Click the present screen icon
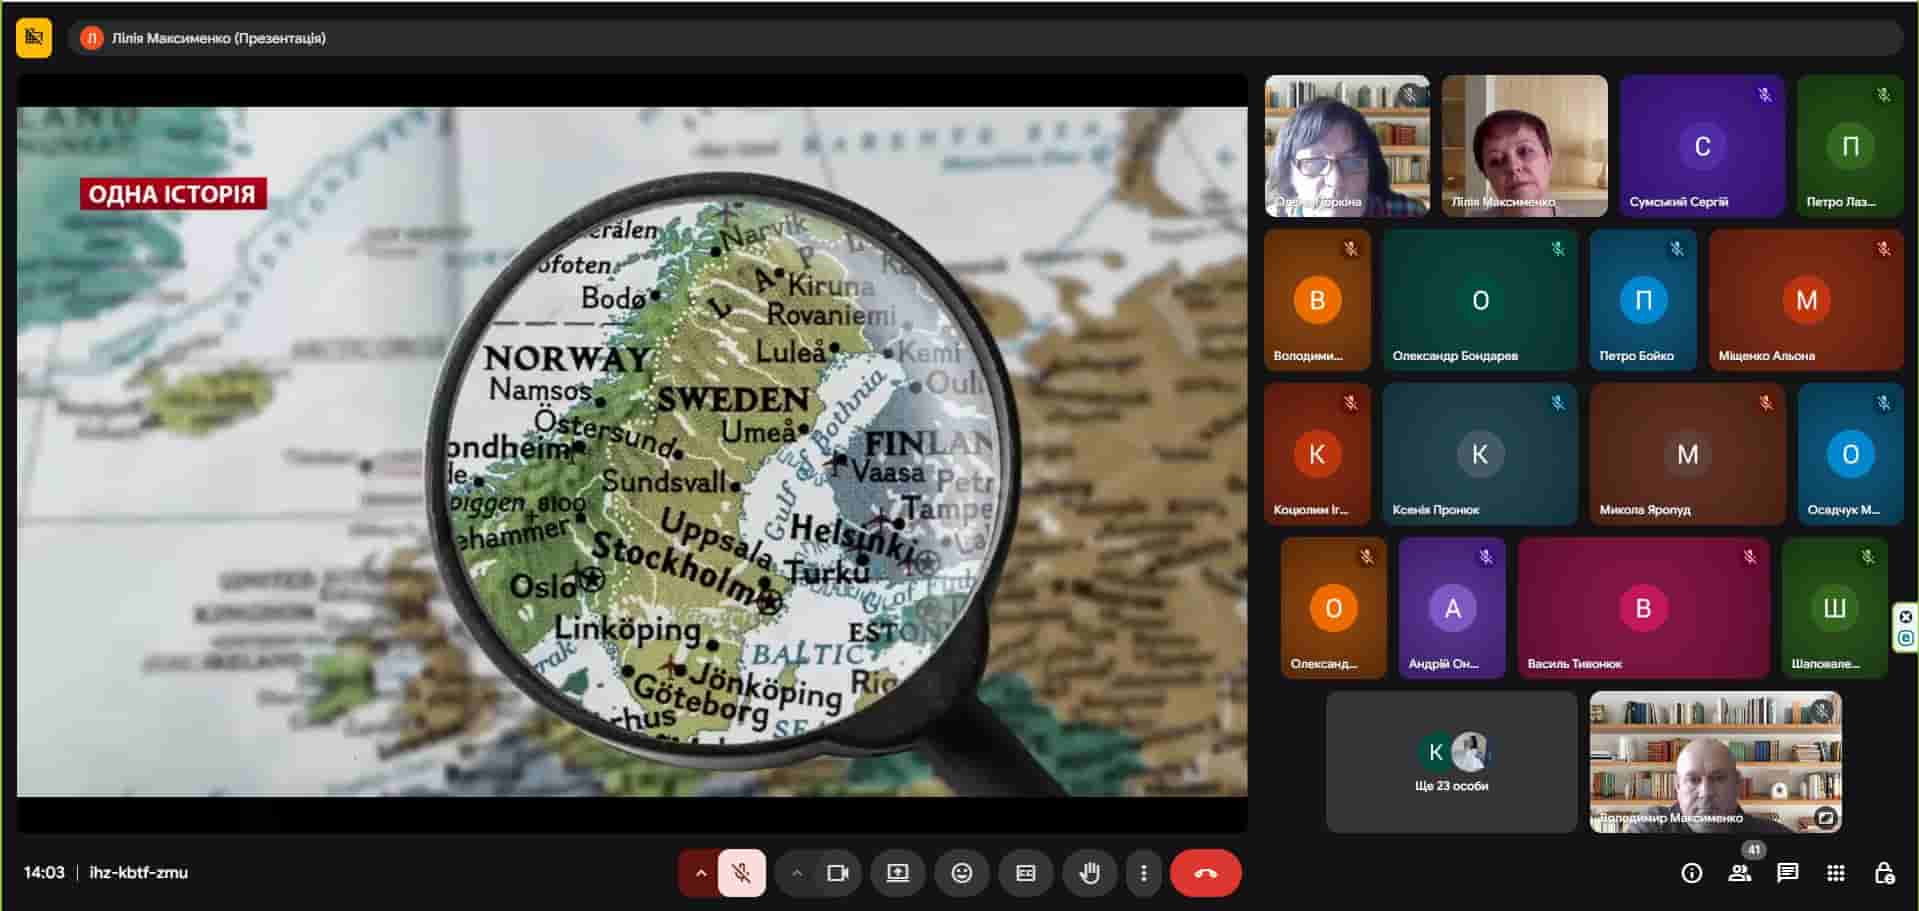The image size is (1919, 911). pyautogui.click(x=897, y=873)
